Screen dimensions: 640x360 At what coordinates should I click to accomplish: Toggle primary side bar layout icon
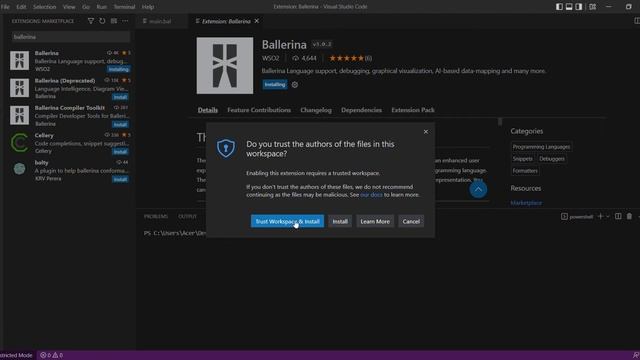(x=559, y=7)
